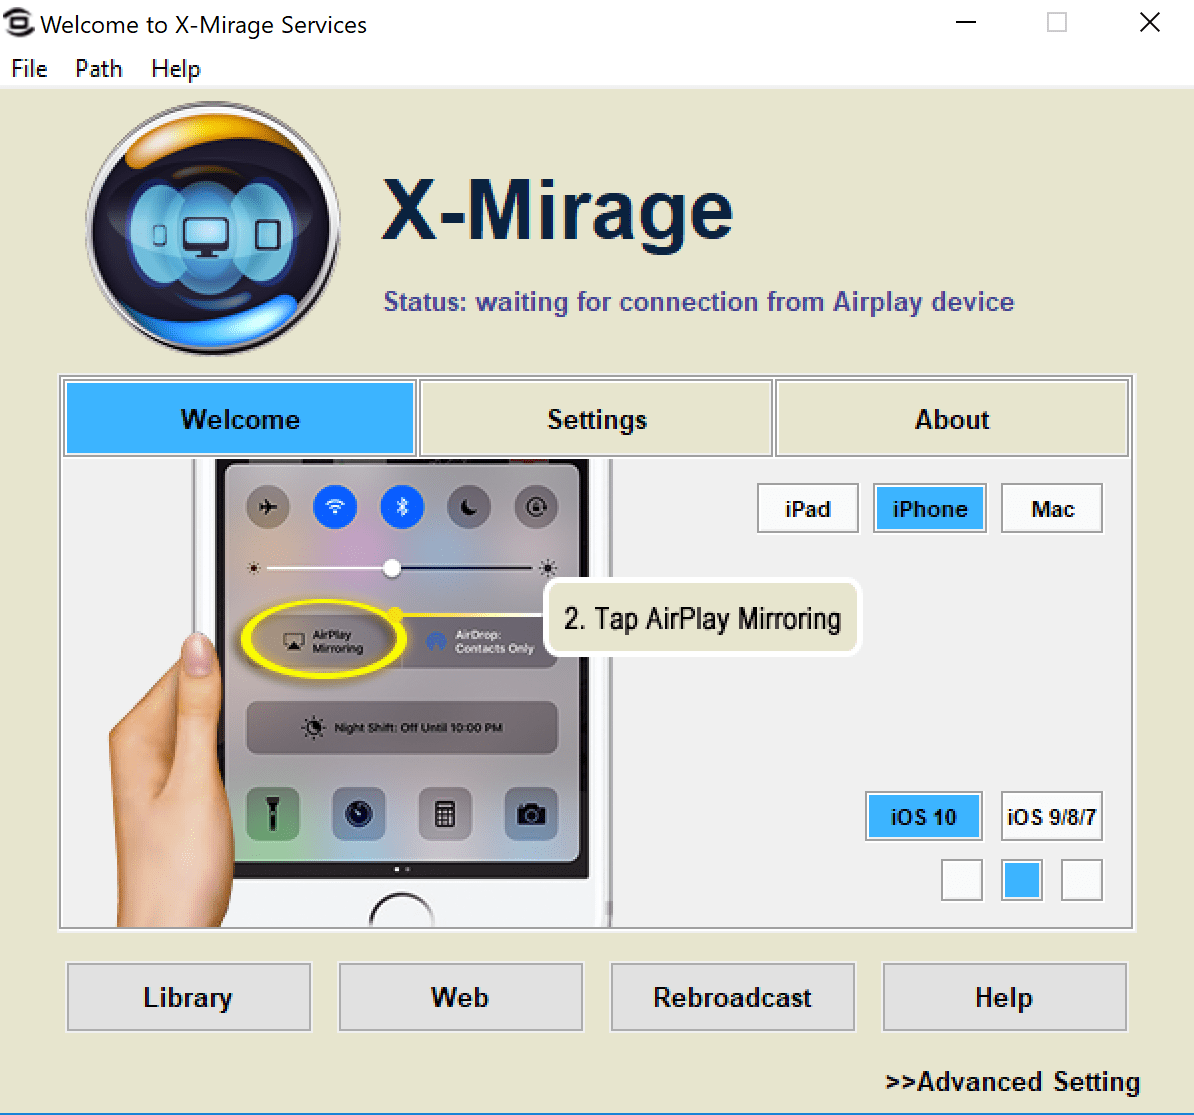Click the X-Mirage title bar app icon
The width and height of the screenshot is (1194, 1115).
click(x=19, y=23)
